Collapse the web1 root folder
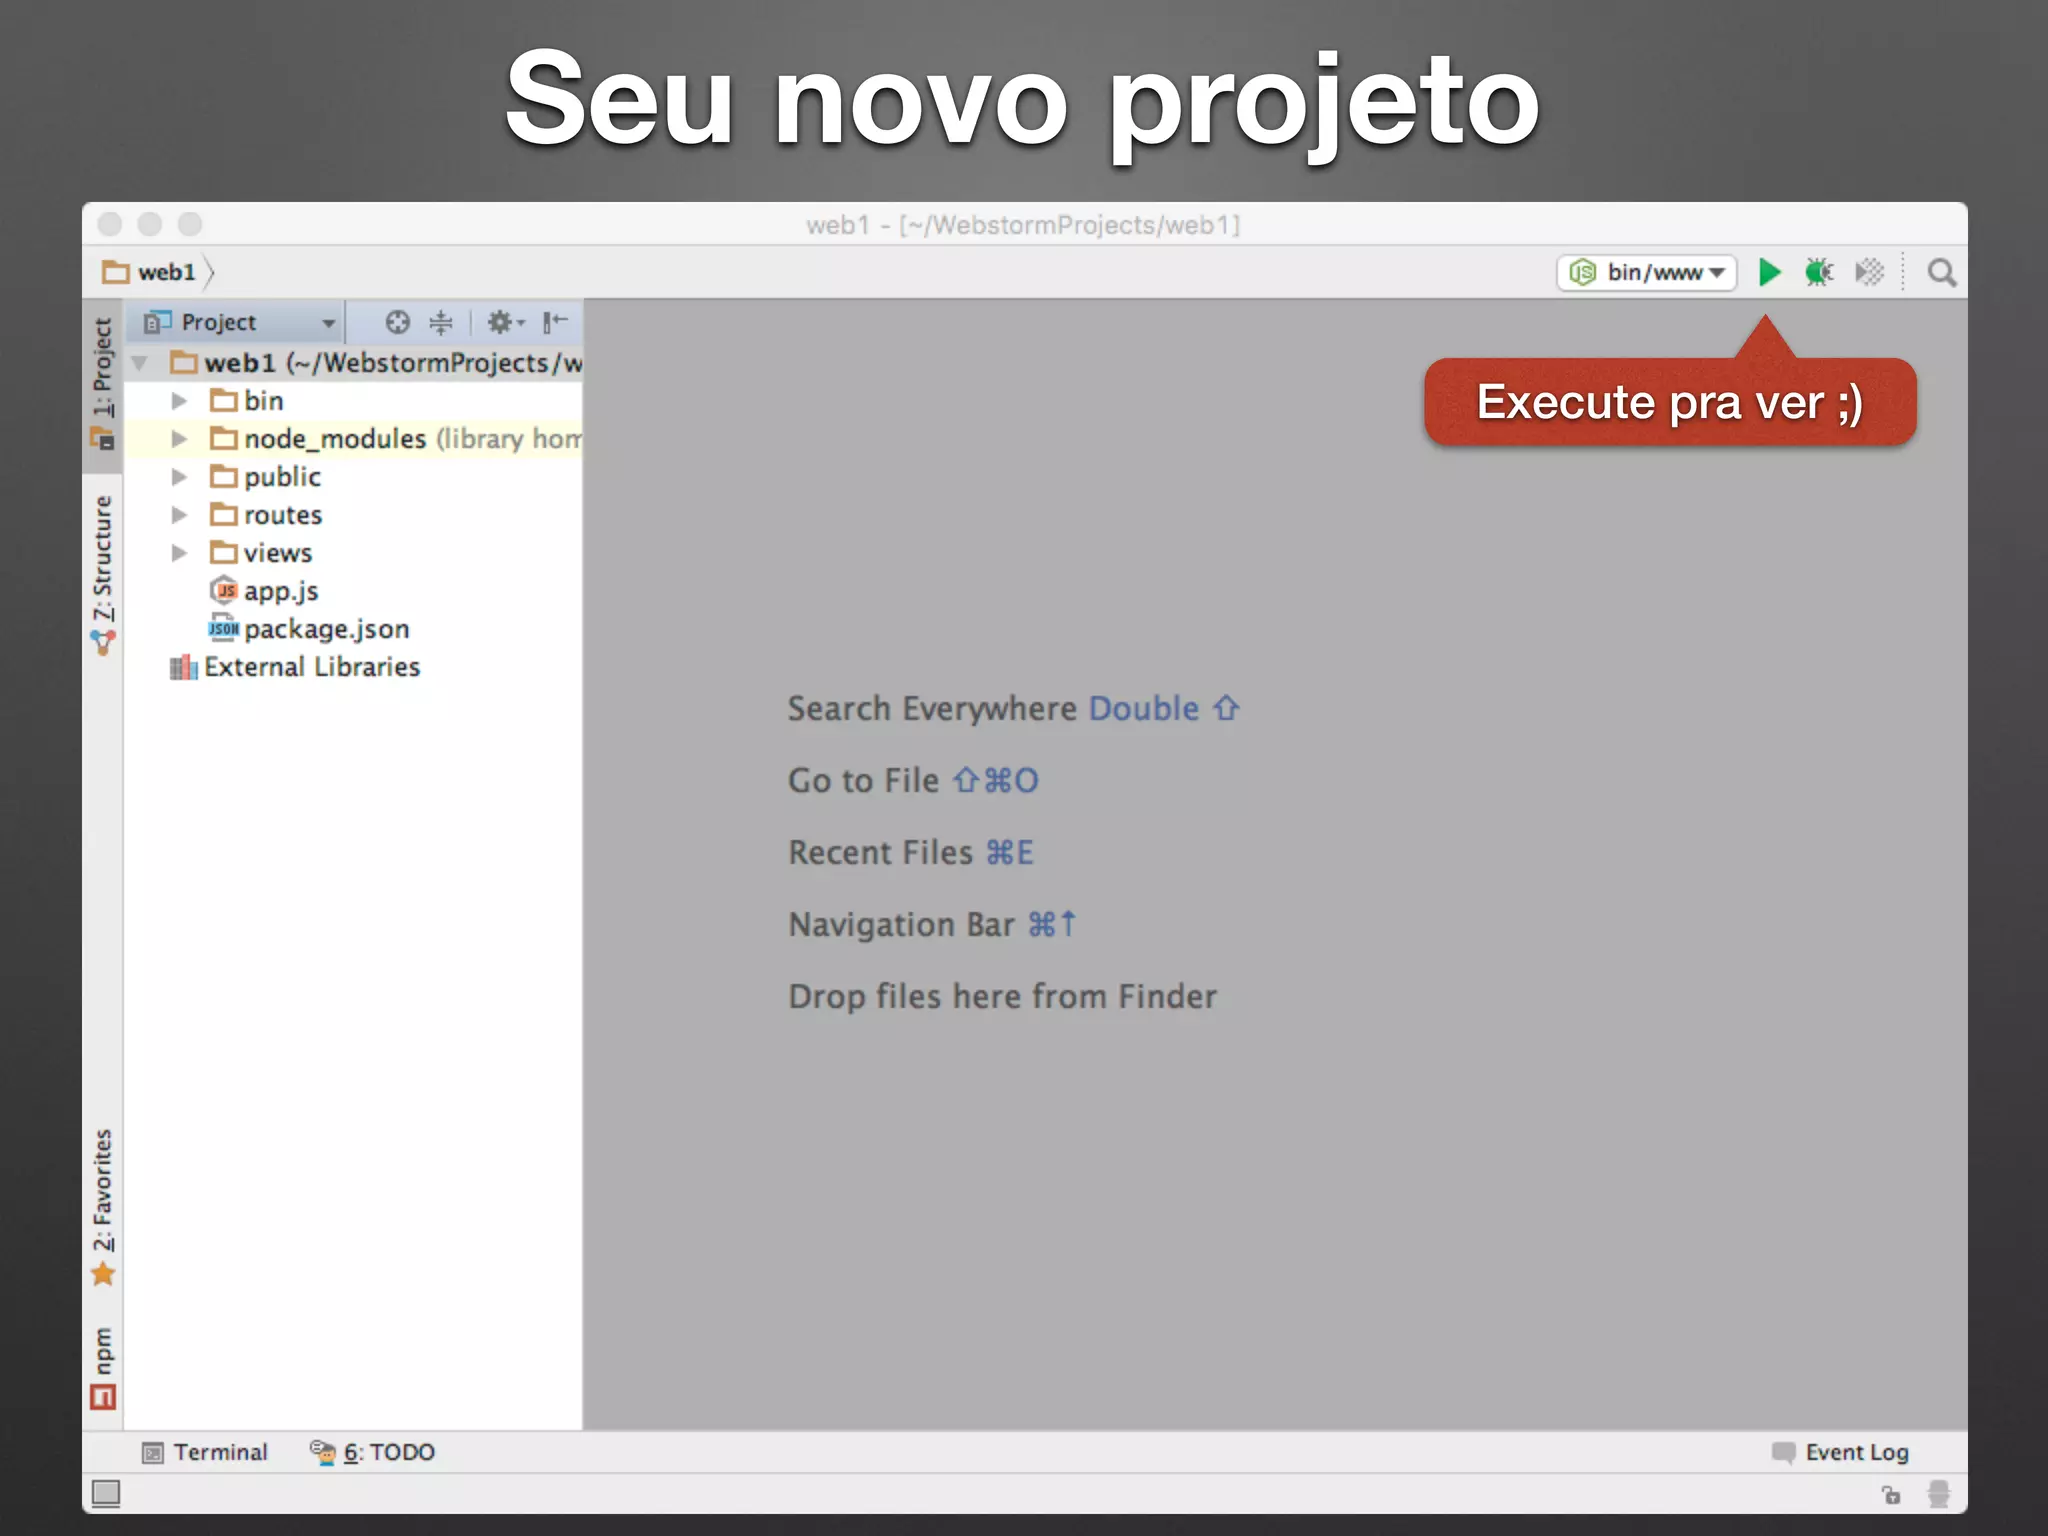The height and width of the screenshot is (1536, 2048). 140,363
